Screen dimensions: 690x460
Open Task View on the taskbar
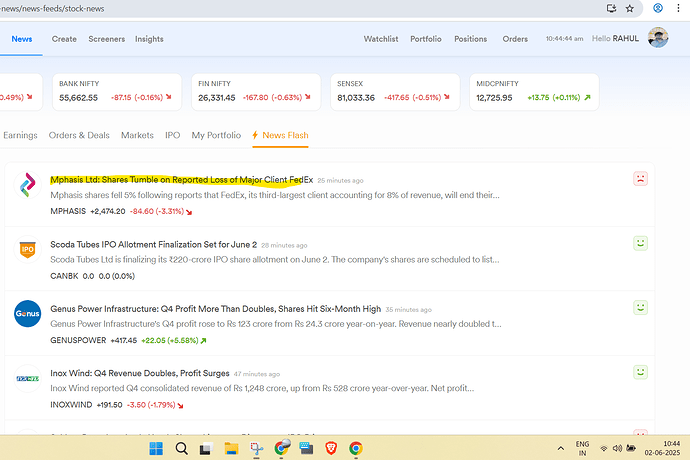pos(206,449)
